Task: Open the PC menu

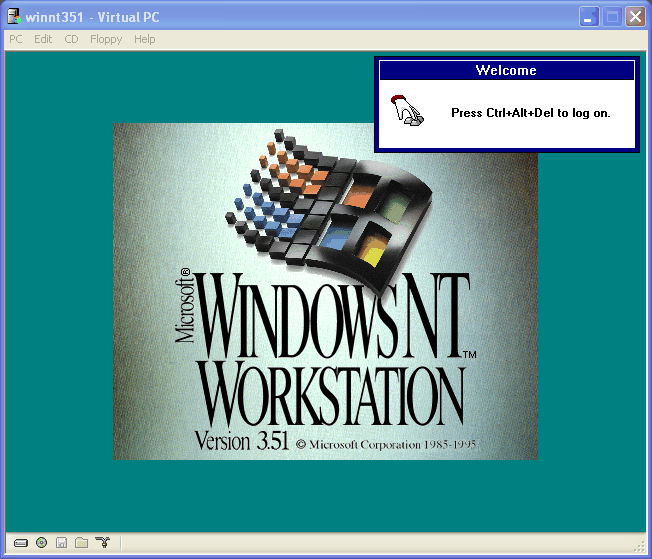Action: (x=16, y=39)
